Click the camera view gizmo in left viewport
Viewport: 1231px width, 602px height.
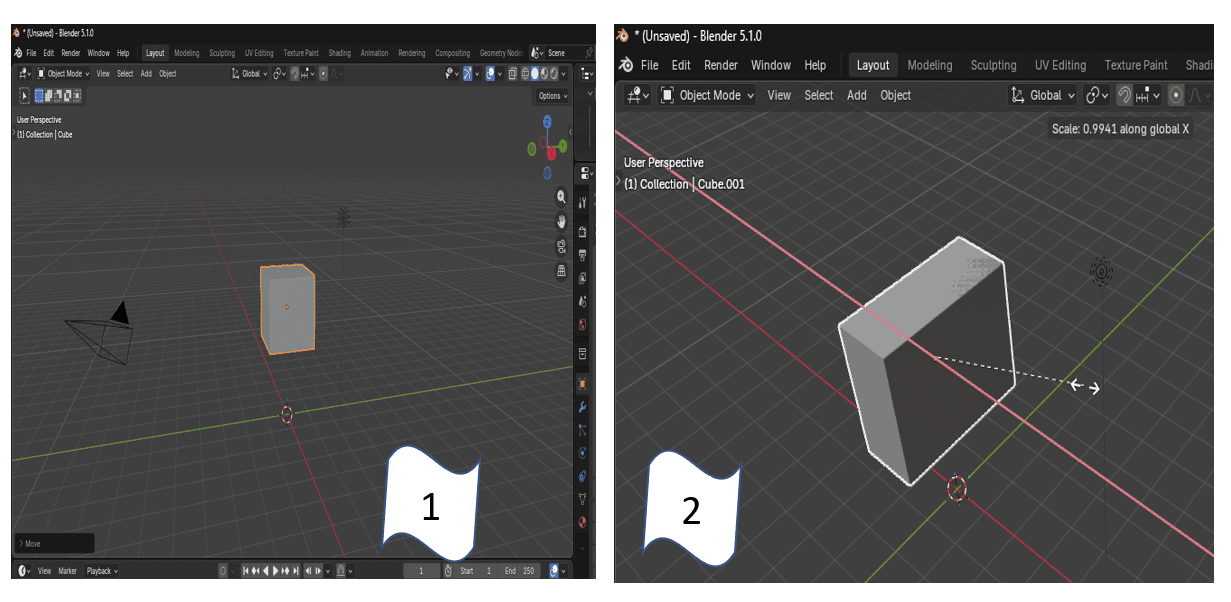click(x=561, y=246)
